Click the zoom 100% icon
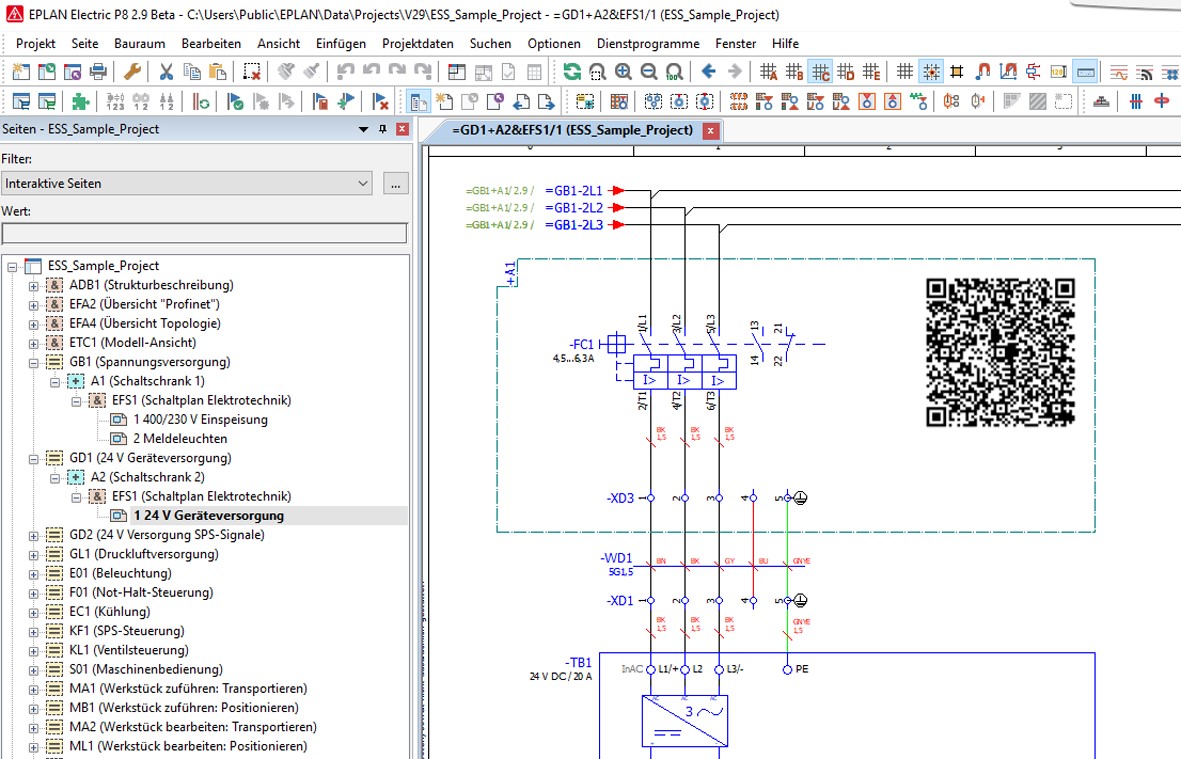The width and height of the screenshot is (1181, 759). click(x=674, y=72)
